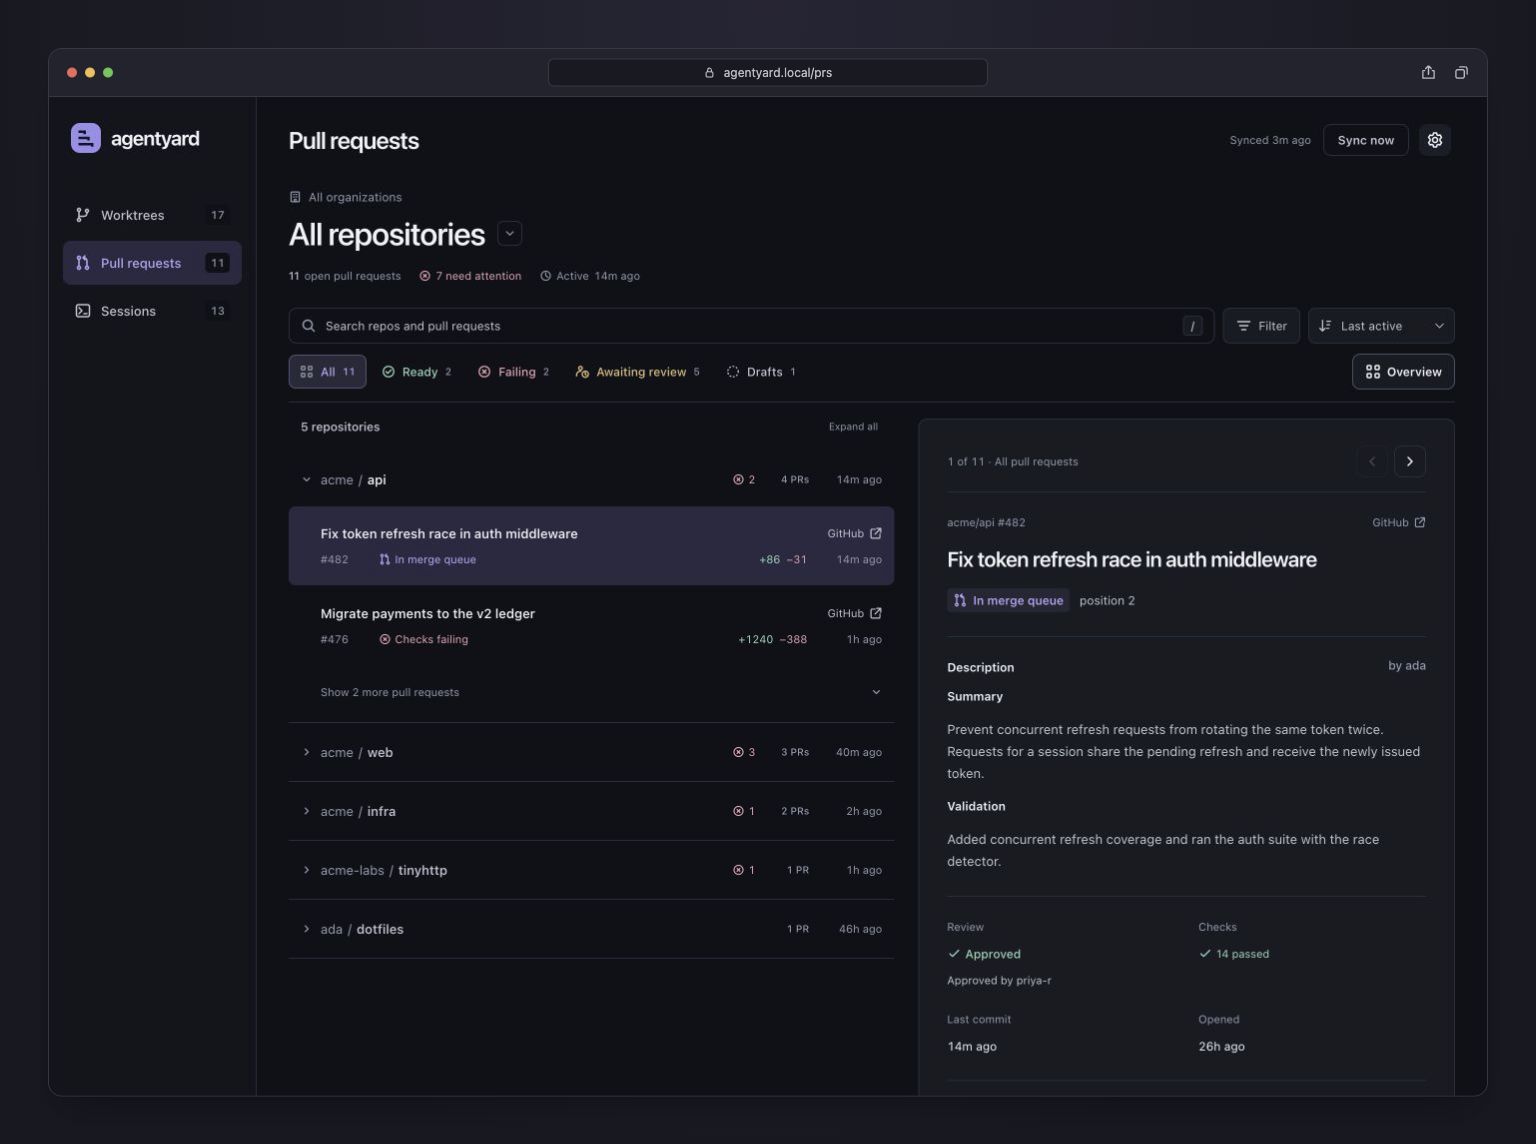Switch to the Failing tab

[x=514, y=372]
